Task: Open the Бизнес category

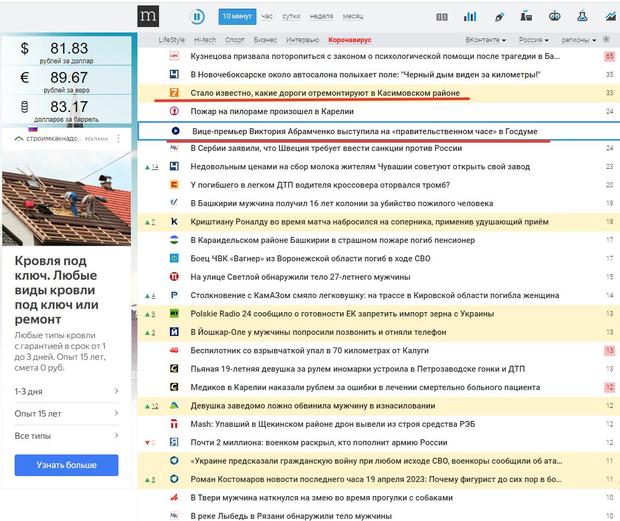Action: point(265,40)
